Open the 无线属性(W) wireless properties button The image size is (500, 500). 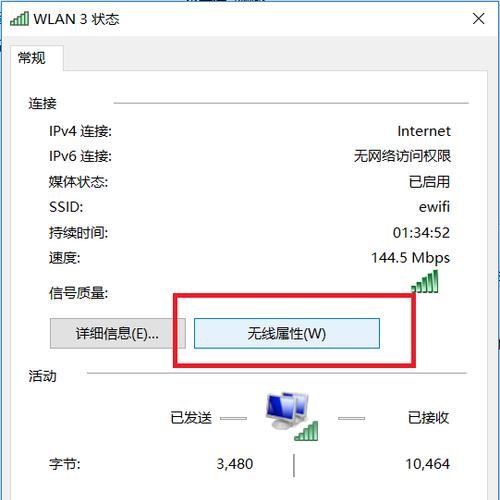[287, 333]
